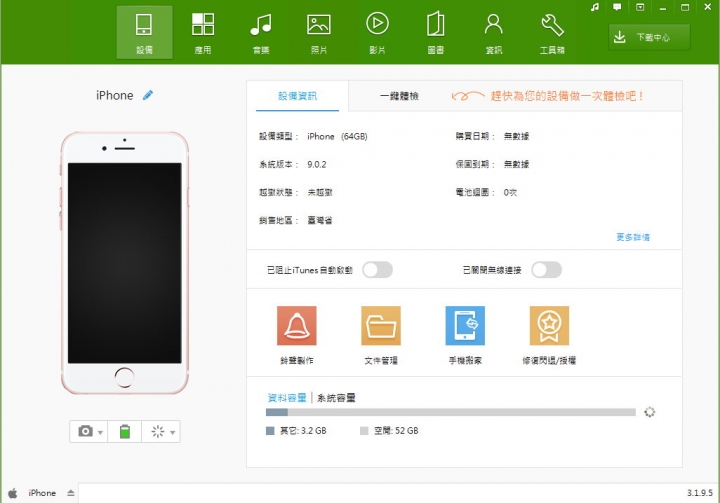Click the blue 其它 color swatch
Screen dimensions: 720x503
click(270, 431)
